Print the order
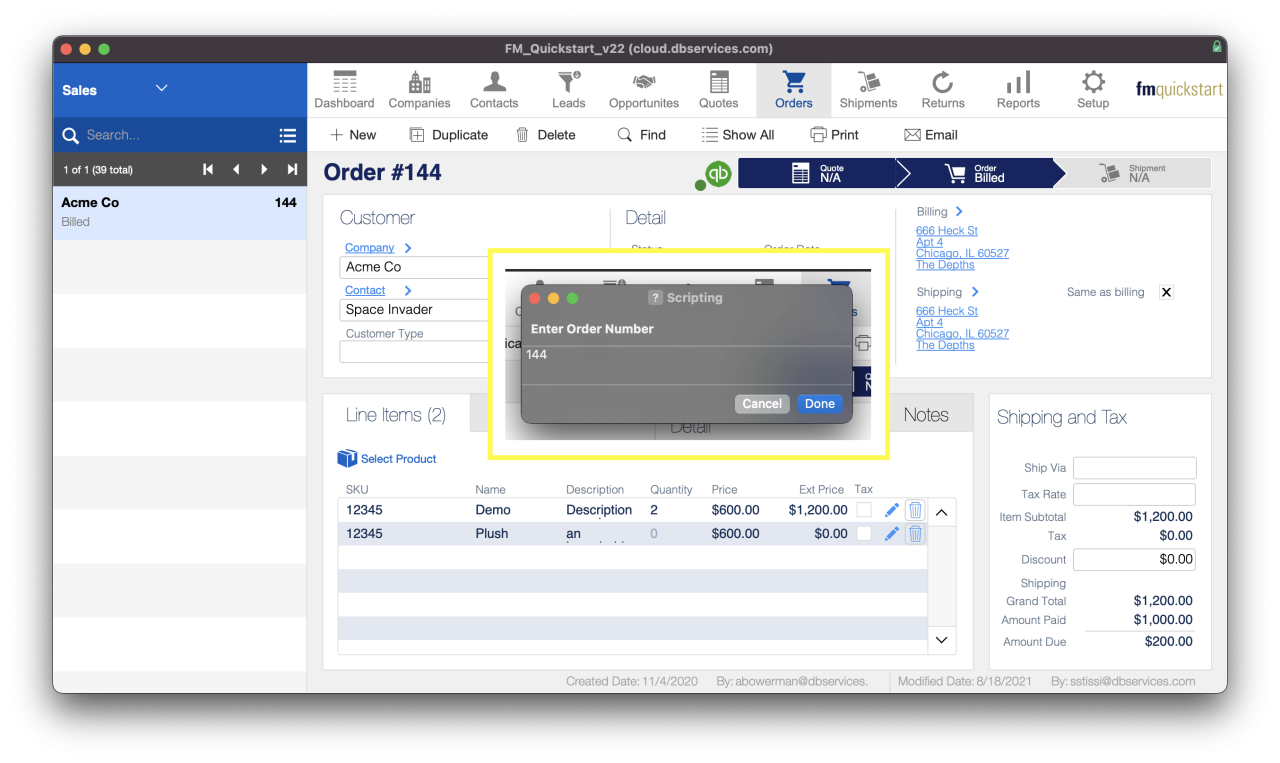This screenshot has width=1280, height=763. [835, 135]
